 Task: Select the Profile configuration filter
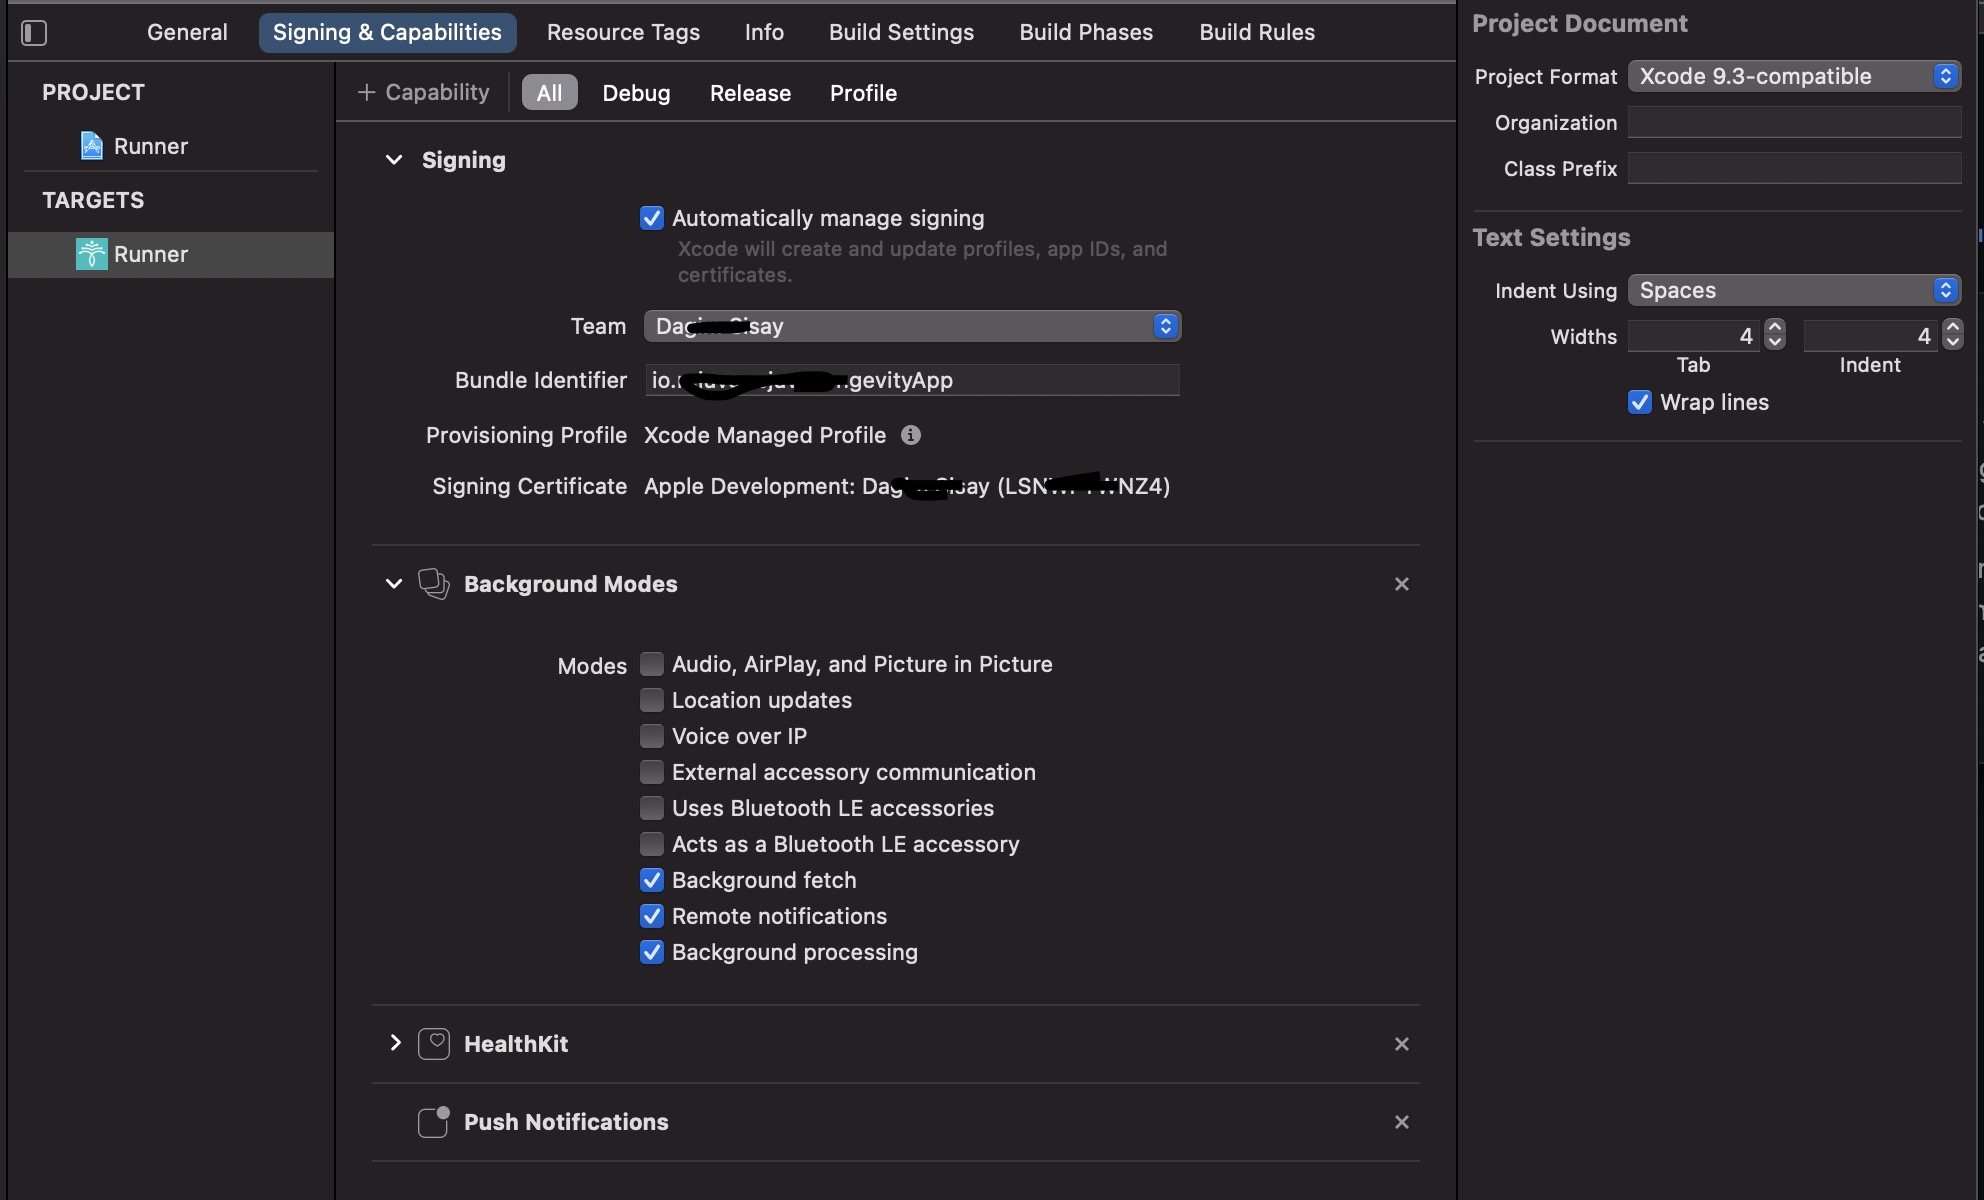(x=863, y=93)
